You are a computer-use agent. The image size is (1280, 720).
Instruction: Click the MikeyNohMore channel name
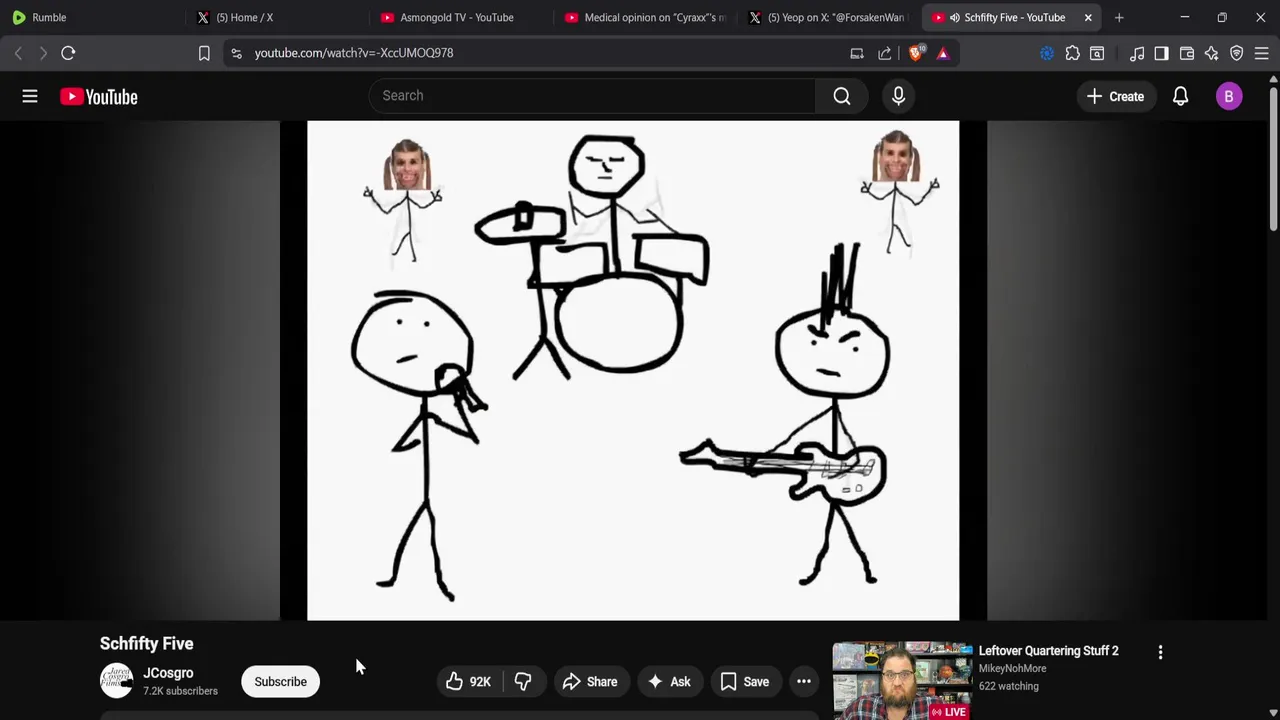tap(1012, 669)
